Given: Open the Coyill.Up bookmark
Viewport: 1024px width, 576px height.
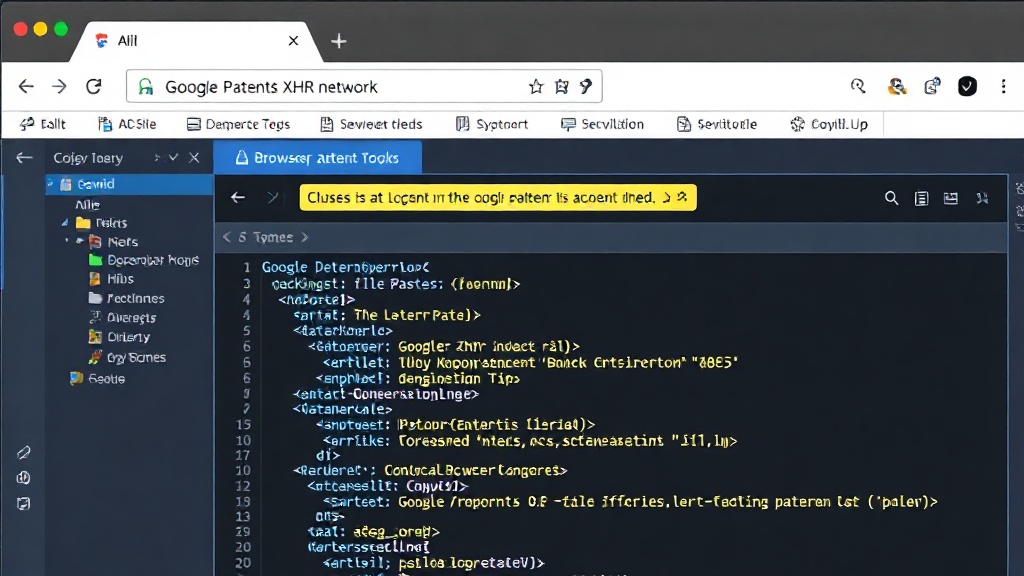Looking at the screenshot, I should coord(829,124).
